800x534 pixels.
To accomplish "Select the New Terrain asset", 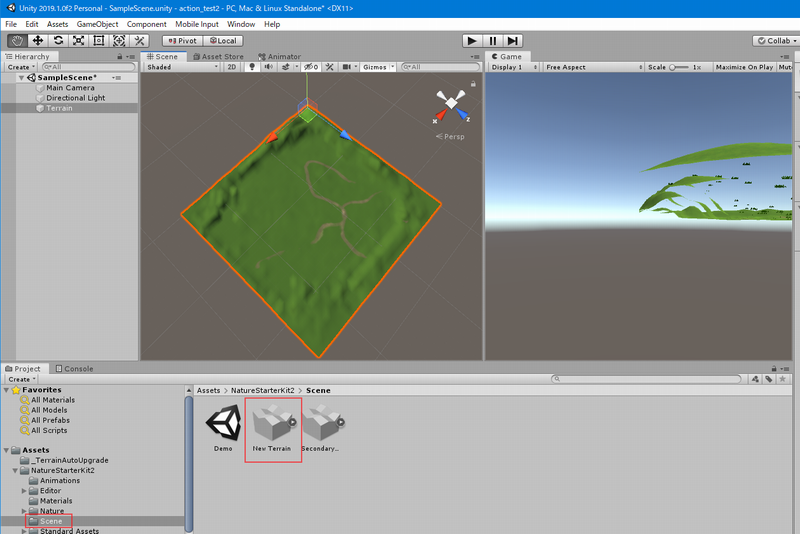I will pos(272,427).
